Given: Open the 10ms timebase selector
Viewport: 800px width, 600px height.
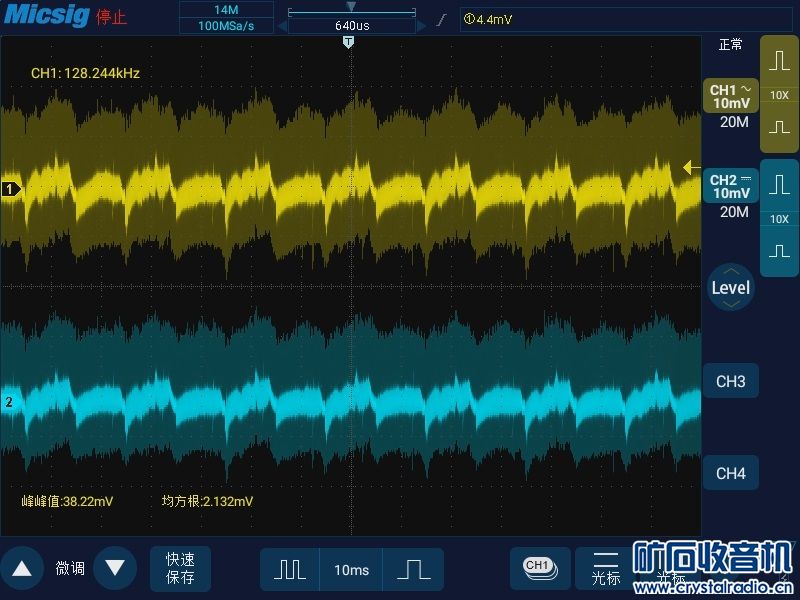Looking at the screenshot, I should pos(351,569).
